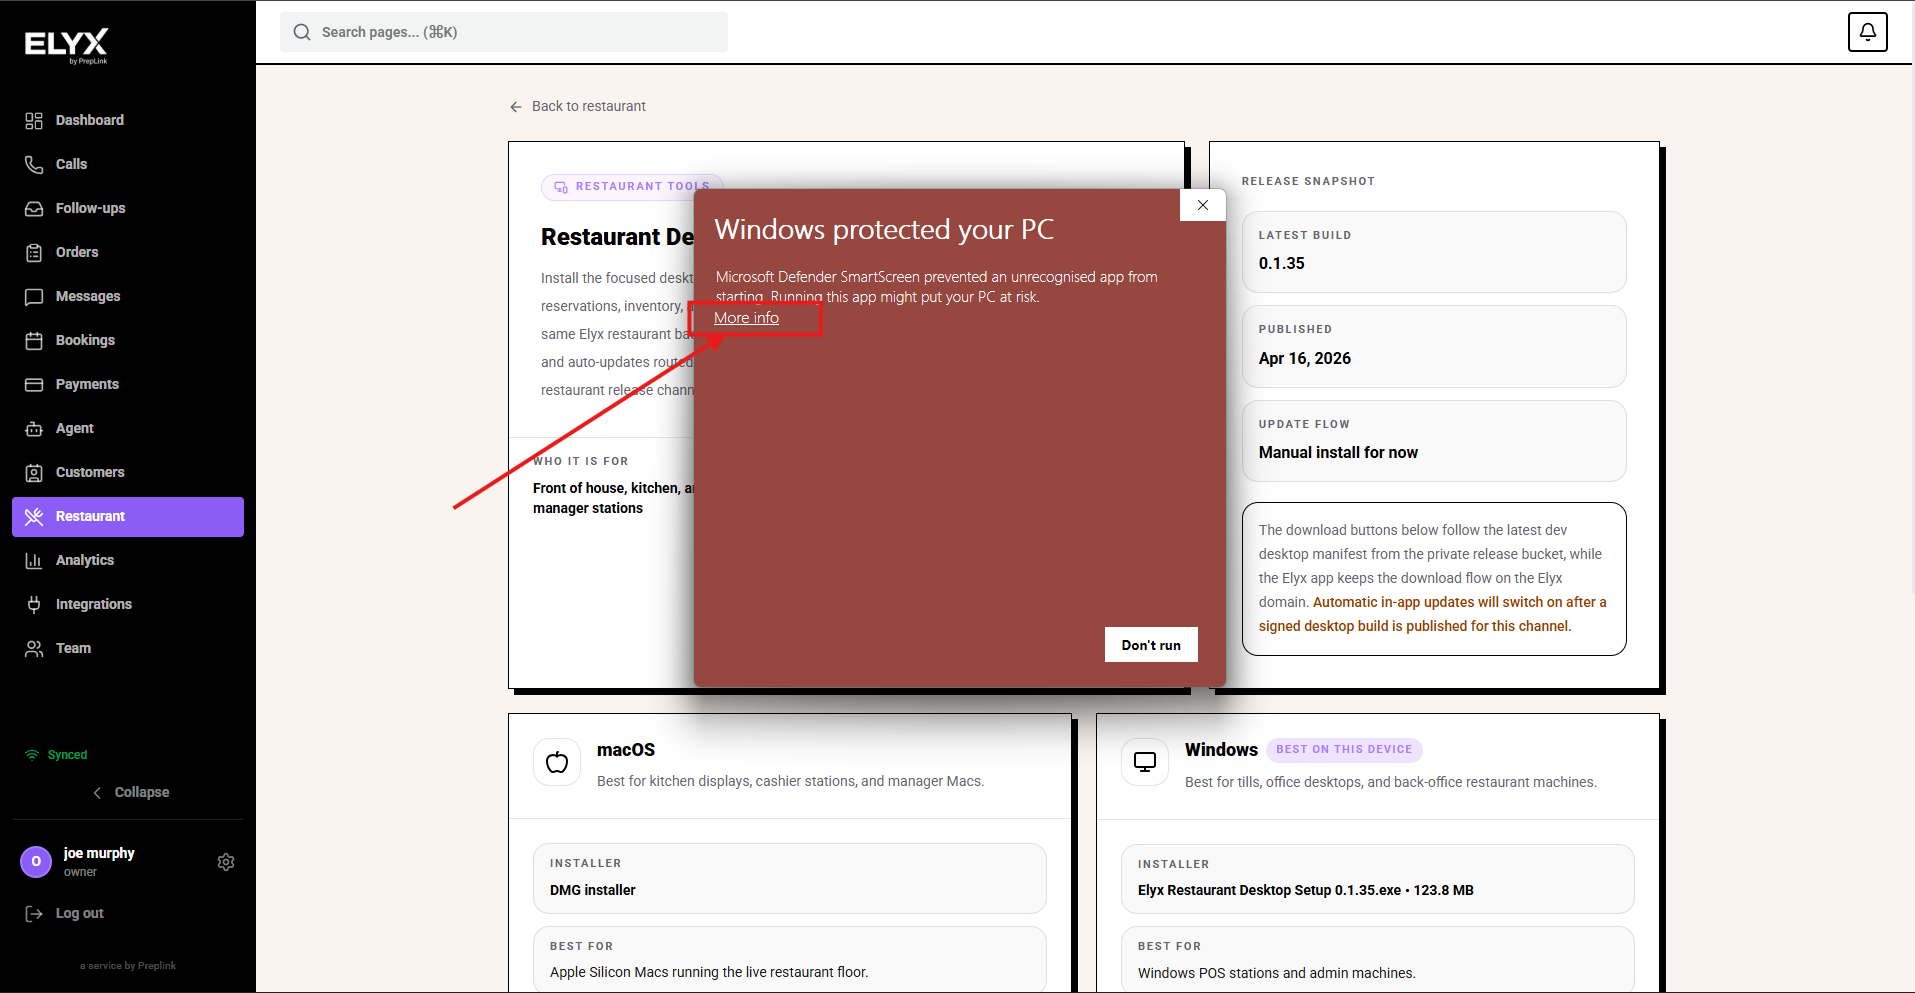Viewport: 1915px width, 993px height.
Task: Click the back arrow icon
Action: tap(516, 107)
